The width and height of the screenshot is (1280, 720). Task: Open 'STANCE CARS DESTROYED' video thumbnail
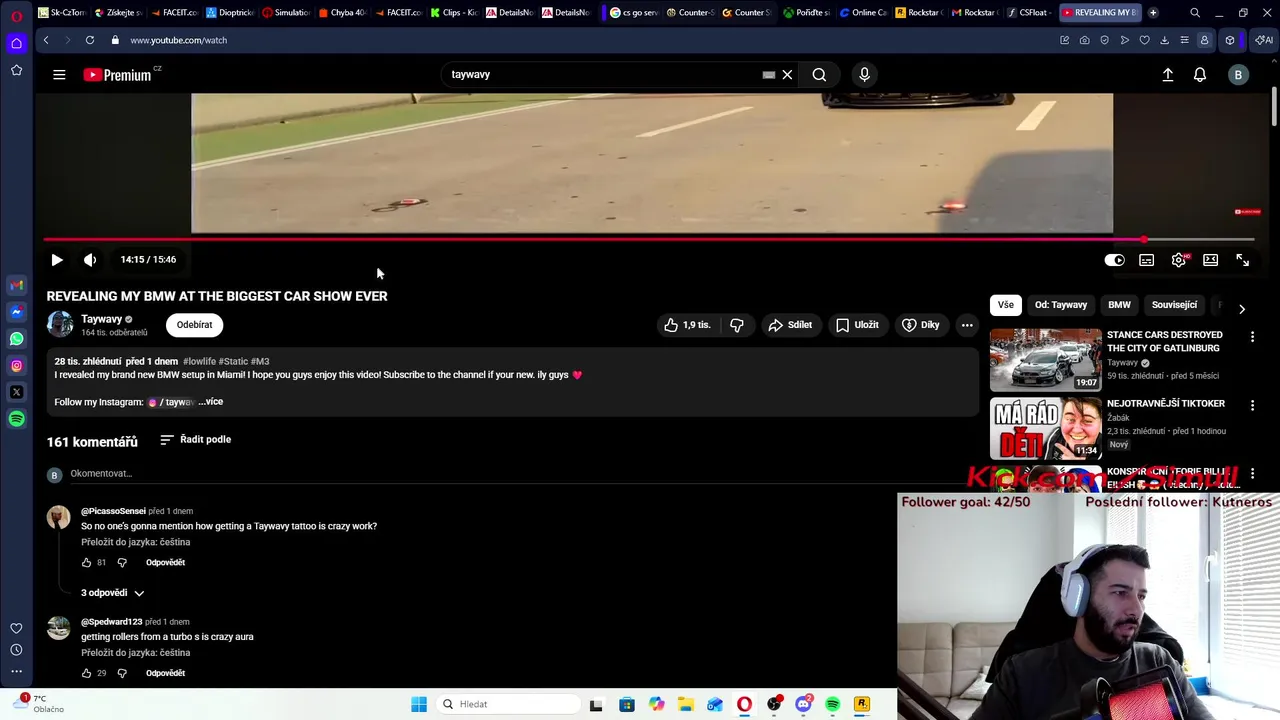click(x=1045, y=360)
